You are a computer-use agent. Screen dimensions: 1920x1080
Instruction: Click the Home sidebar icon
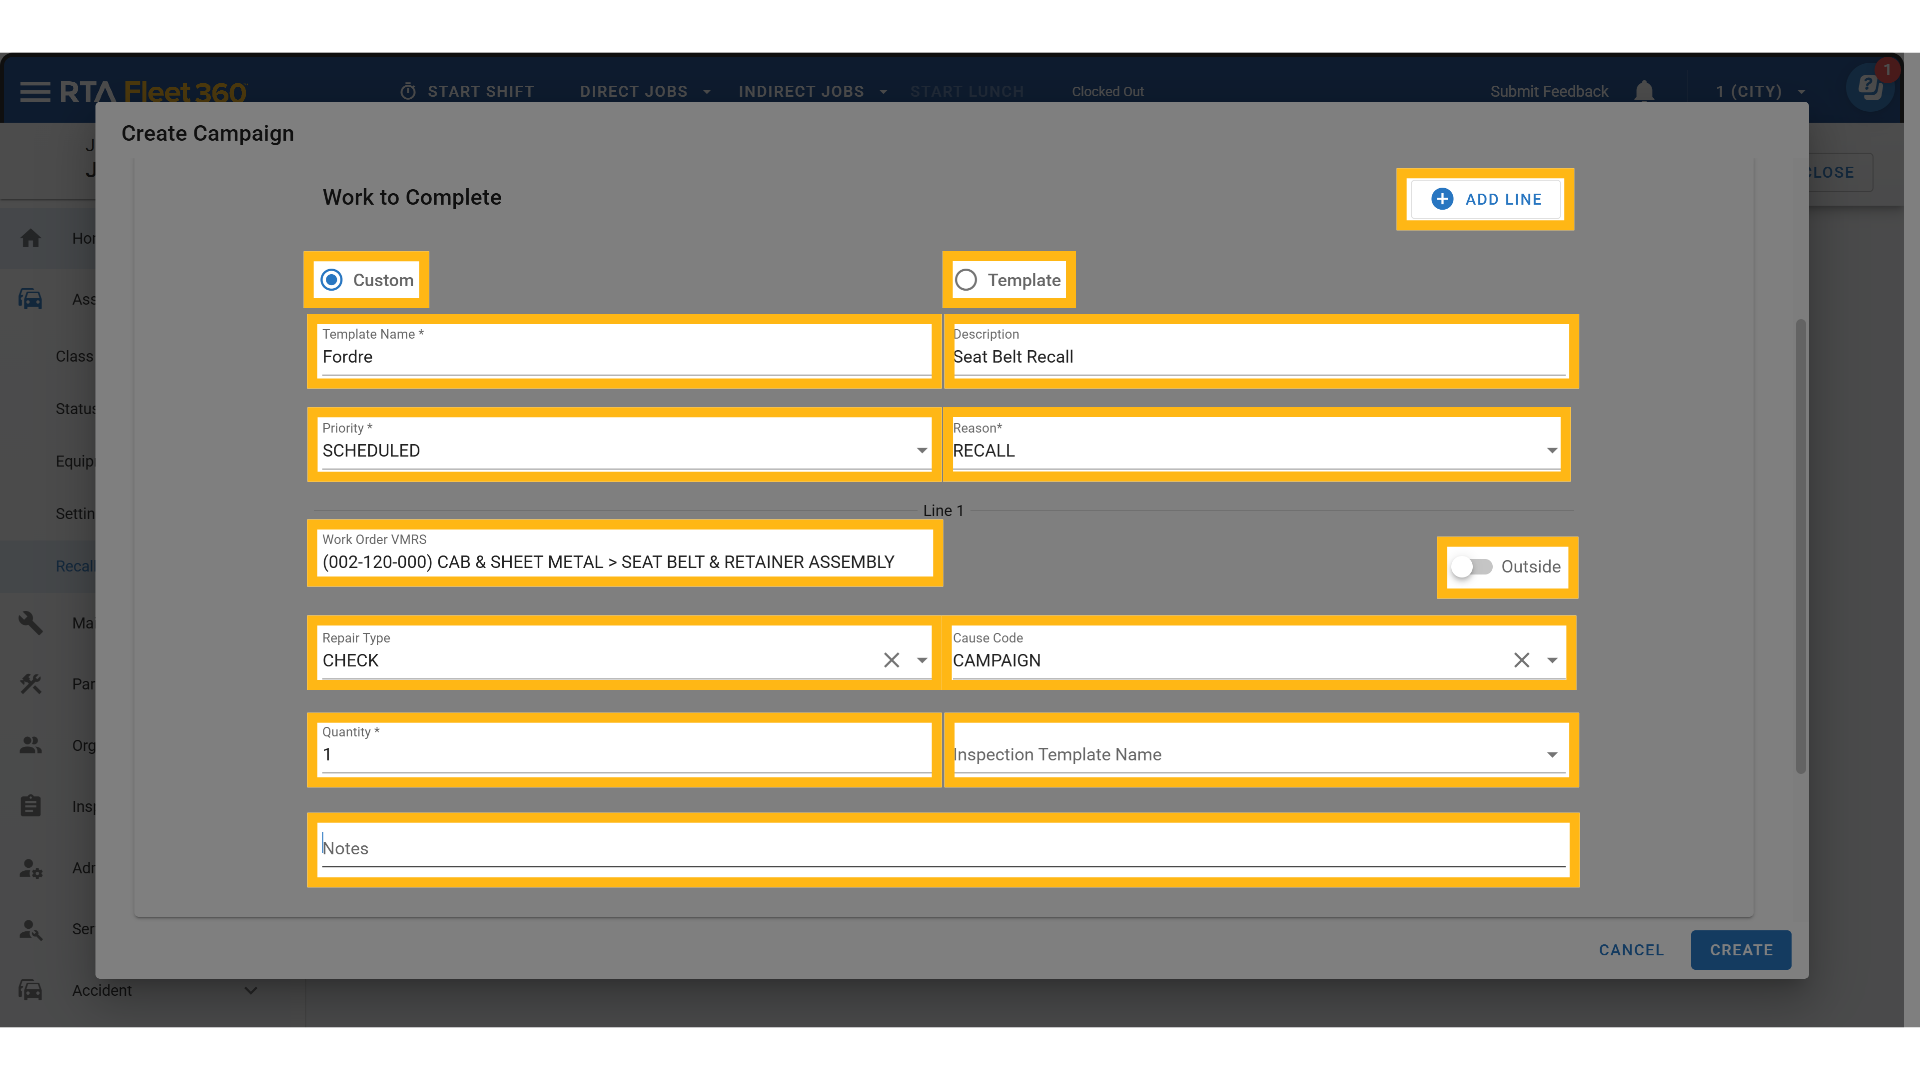[31, 238]
